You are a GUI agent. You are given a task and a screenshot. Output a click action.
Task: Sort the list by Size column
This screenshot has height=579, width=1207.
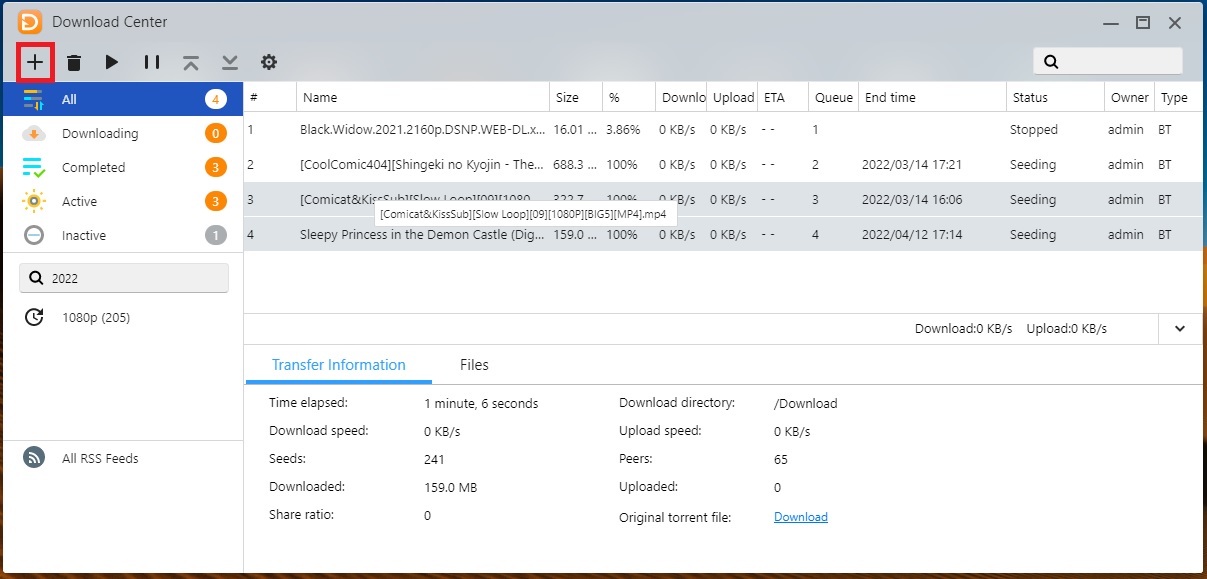[576, 97]
